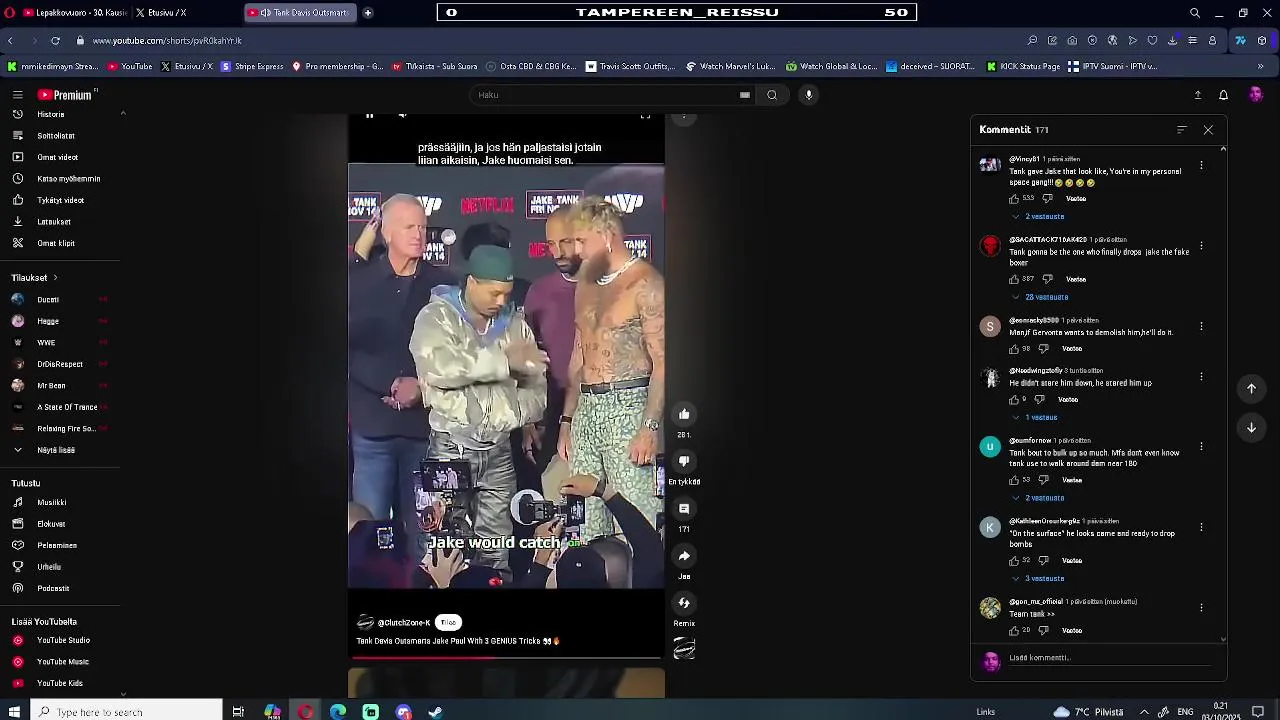Share the Short using the Jaa arrow
The image size is (1280, 720).
point(684,556)
